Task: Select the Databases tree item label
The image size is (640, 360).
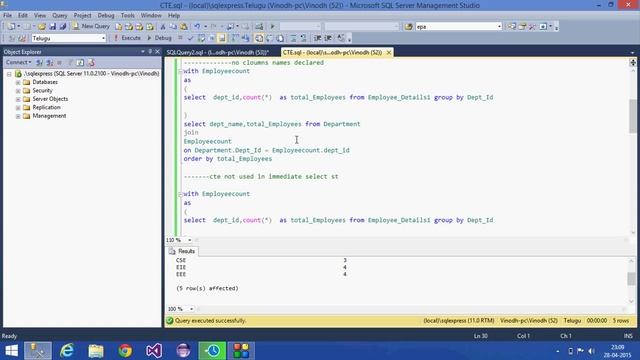Action: tap(45, 82)
